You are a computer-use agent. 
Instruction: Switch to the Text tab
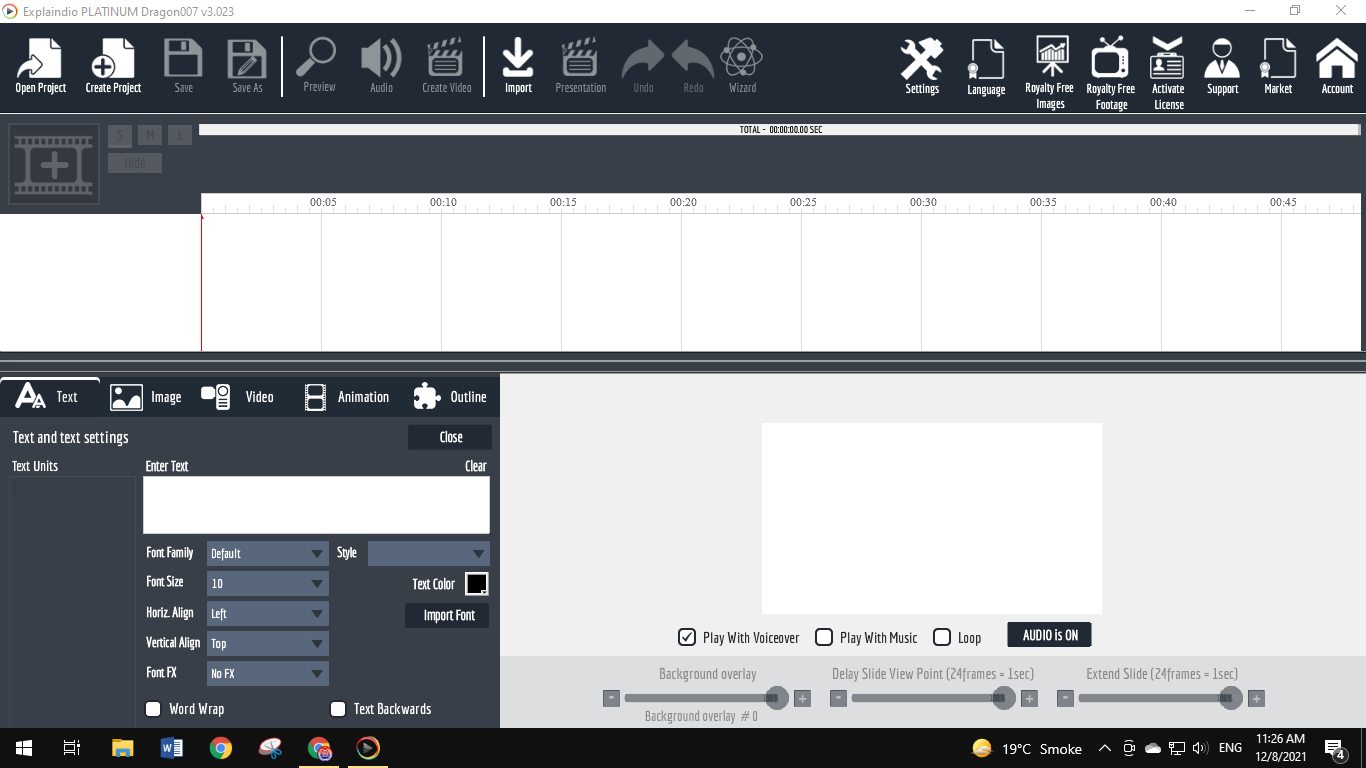pyautogui.click(x=50, y=397)
